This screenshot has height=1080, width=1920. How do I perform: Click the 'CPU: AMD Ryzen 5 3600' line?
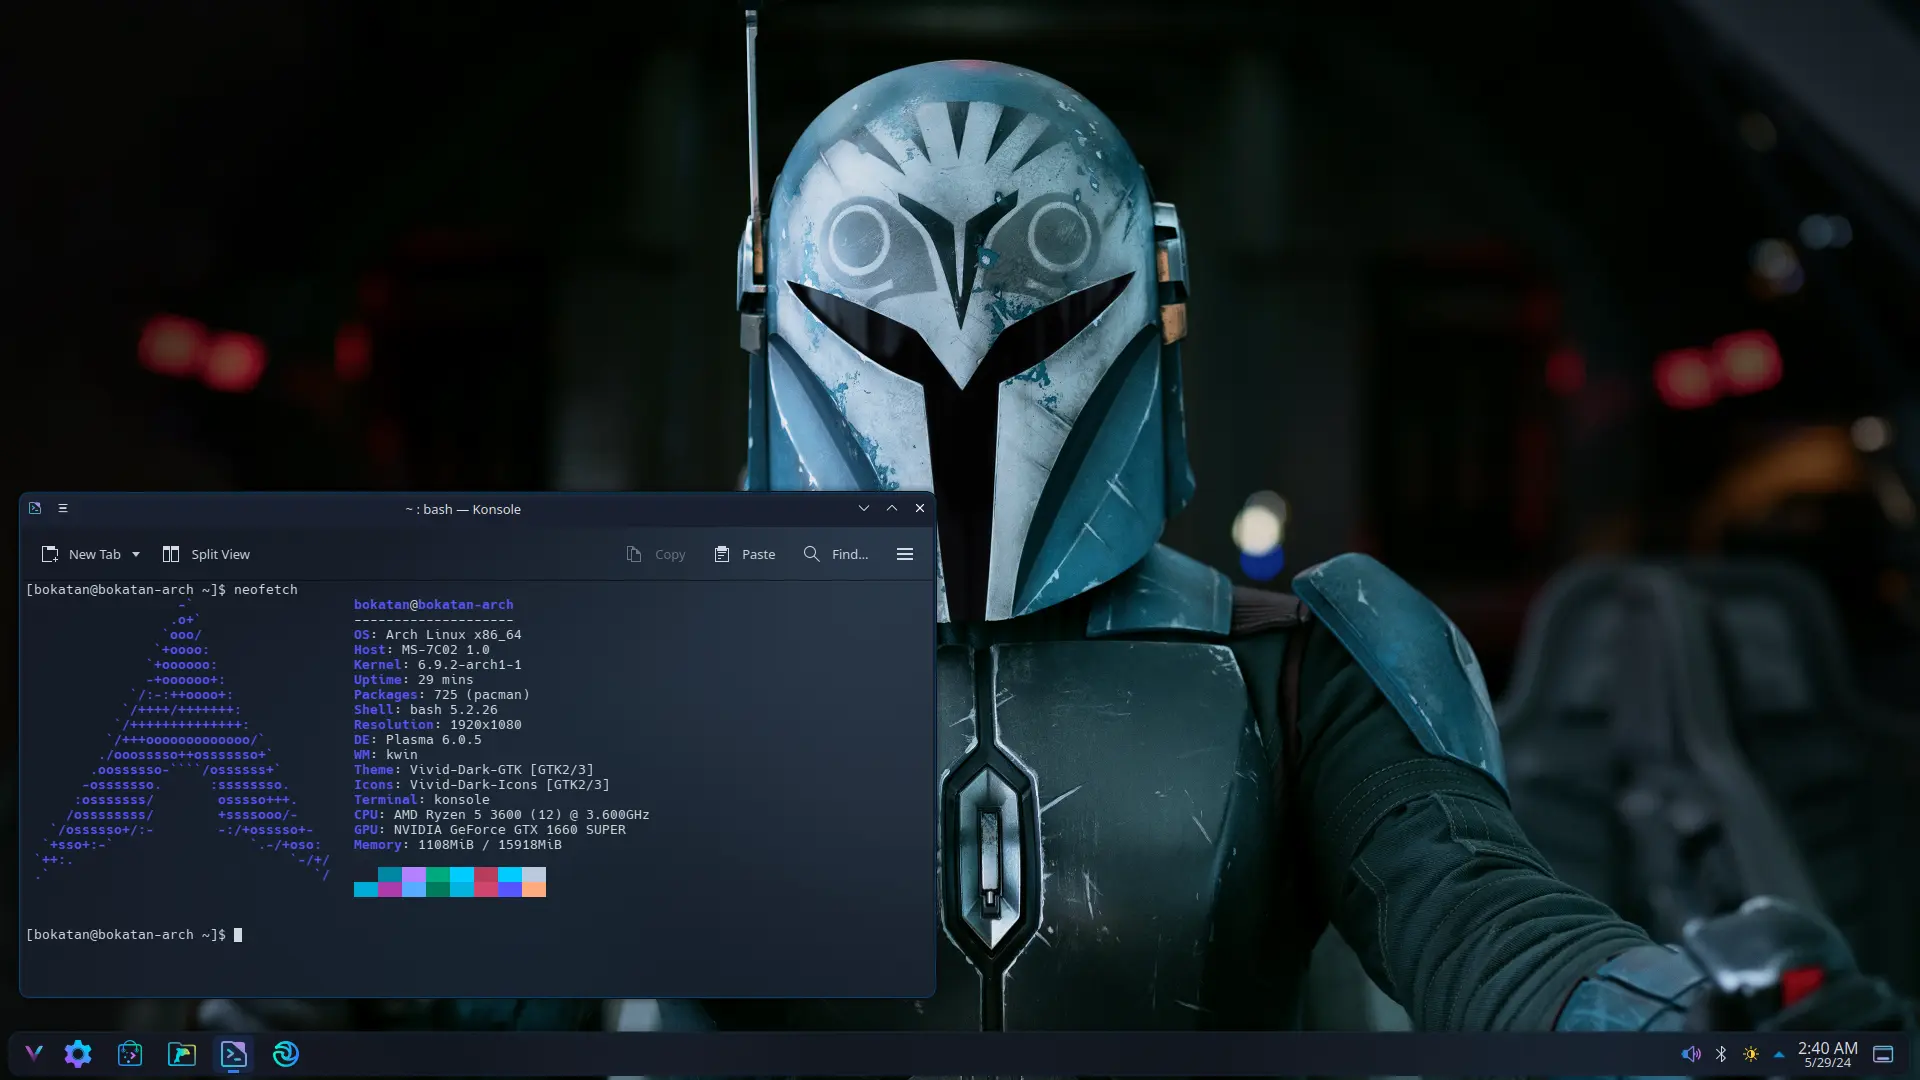pyautogui.click(x=501, y=815)
